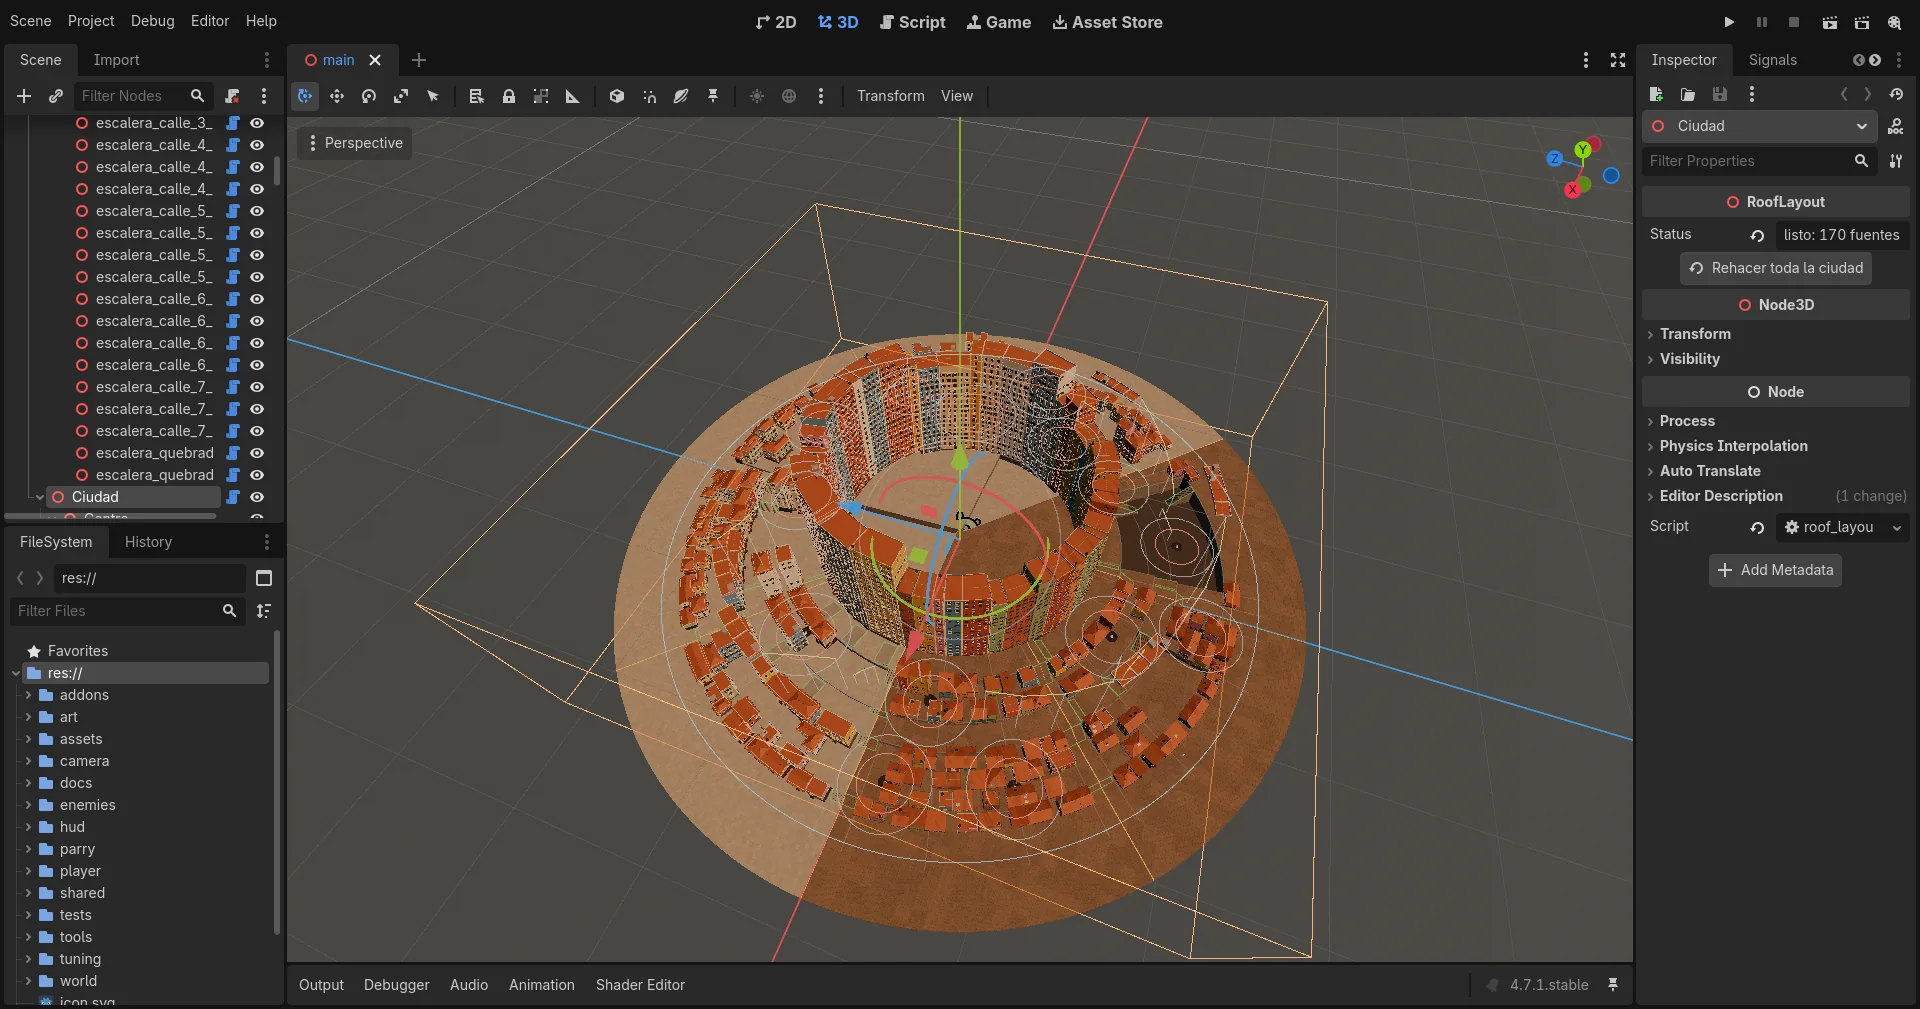Toggle the preview sunlight icon
The height and width of the screenshot is (1009, 1920).
click(x=757, y=96)
